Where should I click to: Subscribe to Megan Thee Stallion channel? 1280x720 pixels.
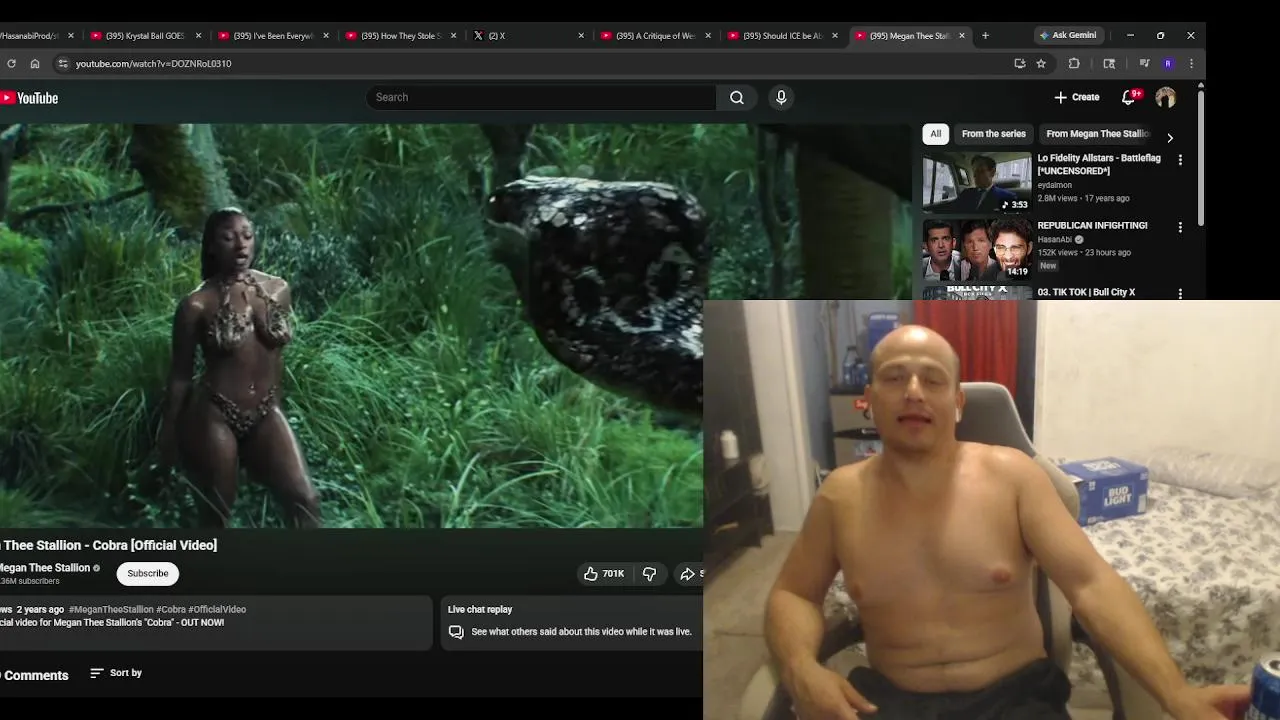click(x=148, y=573)
